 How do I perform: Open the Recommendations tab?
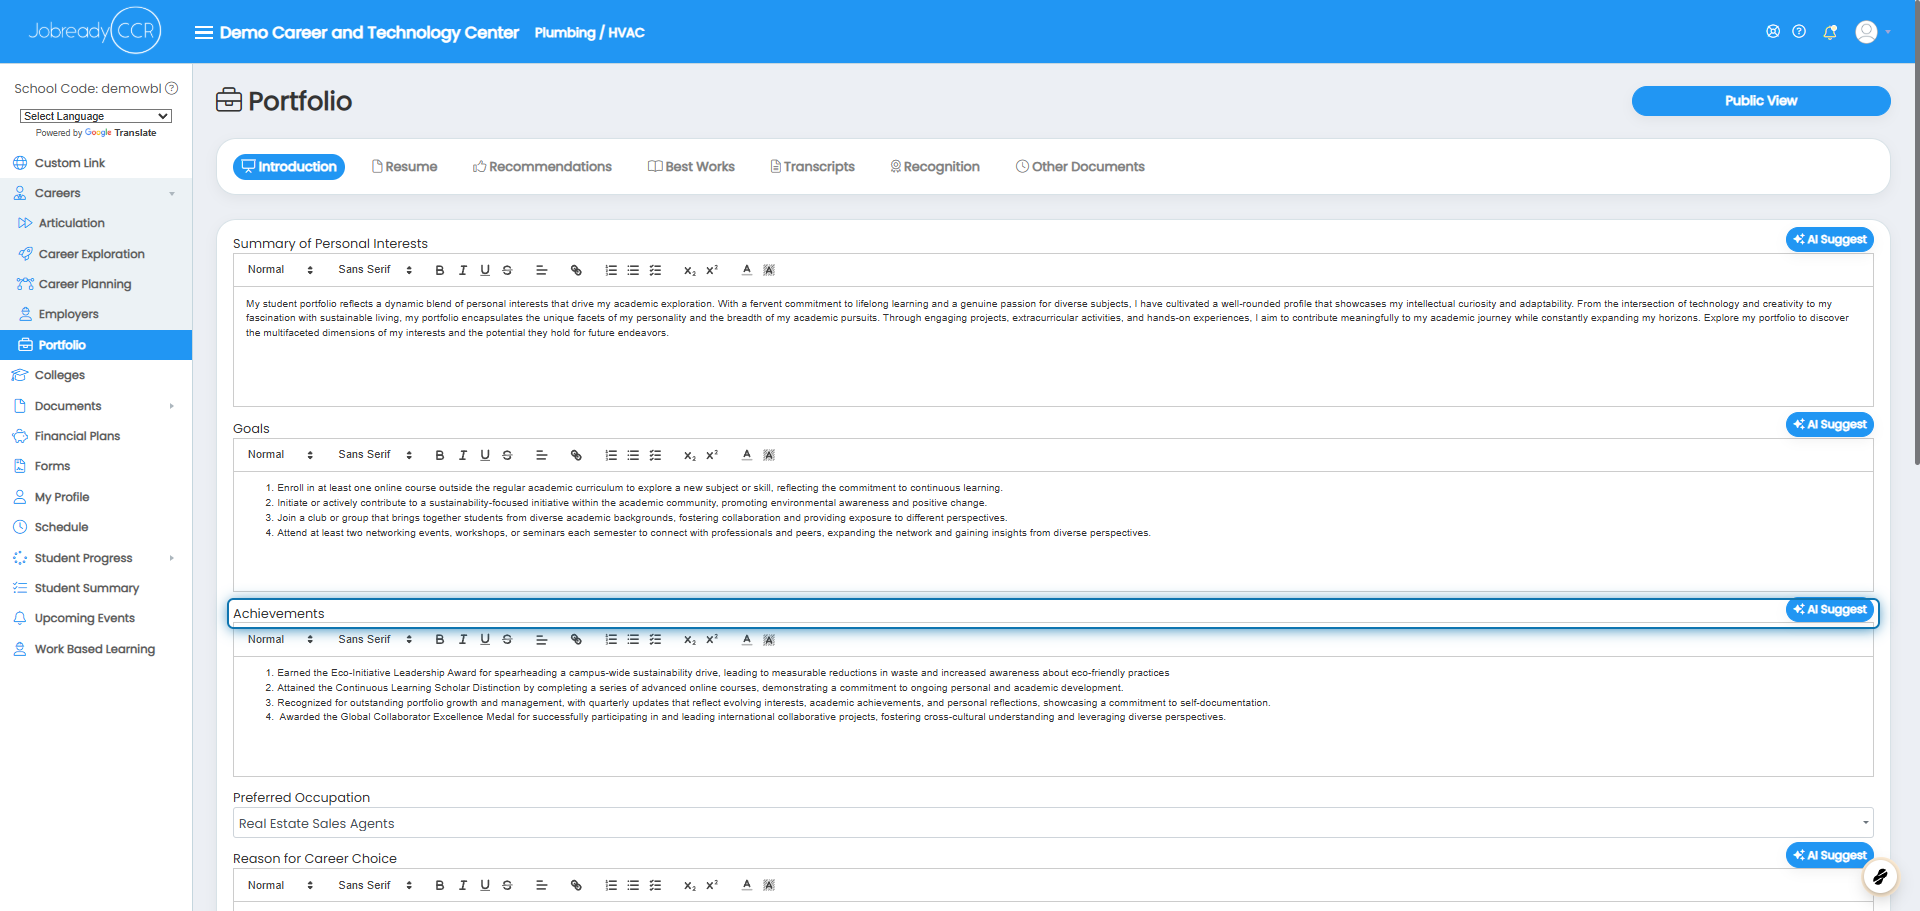coord(542,167)
